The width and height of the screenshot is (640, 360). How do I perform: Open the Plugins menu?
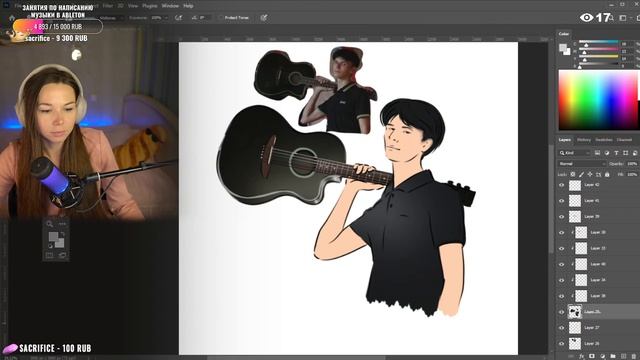pyautogui.click(x=150, y=6)
